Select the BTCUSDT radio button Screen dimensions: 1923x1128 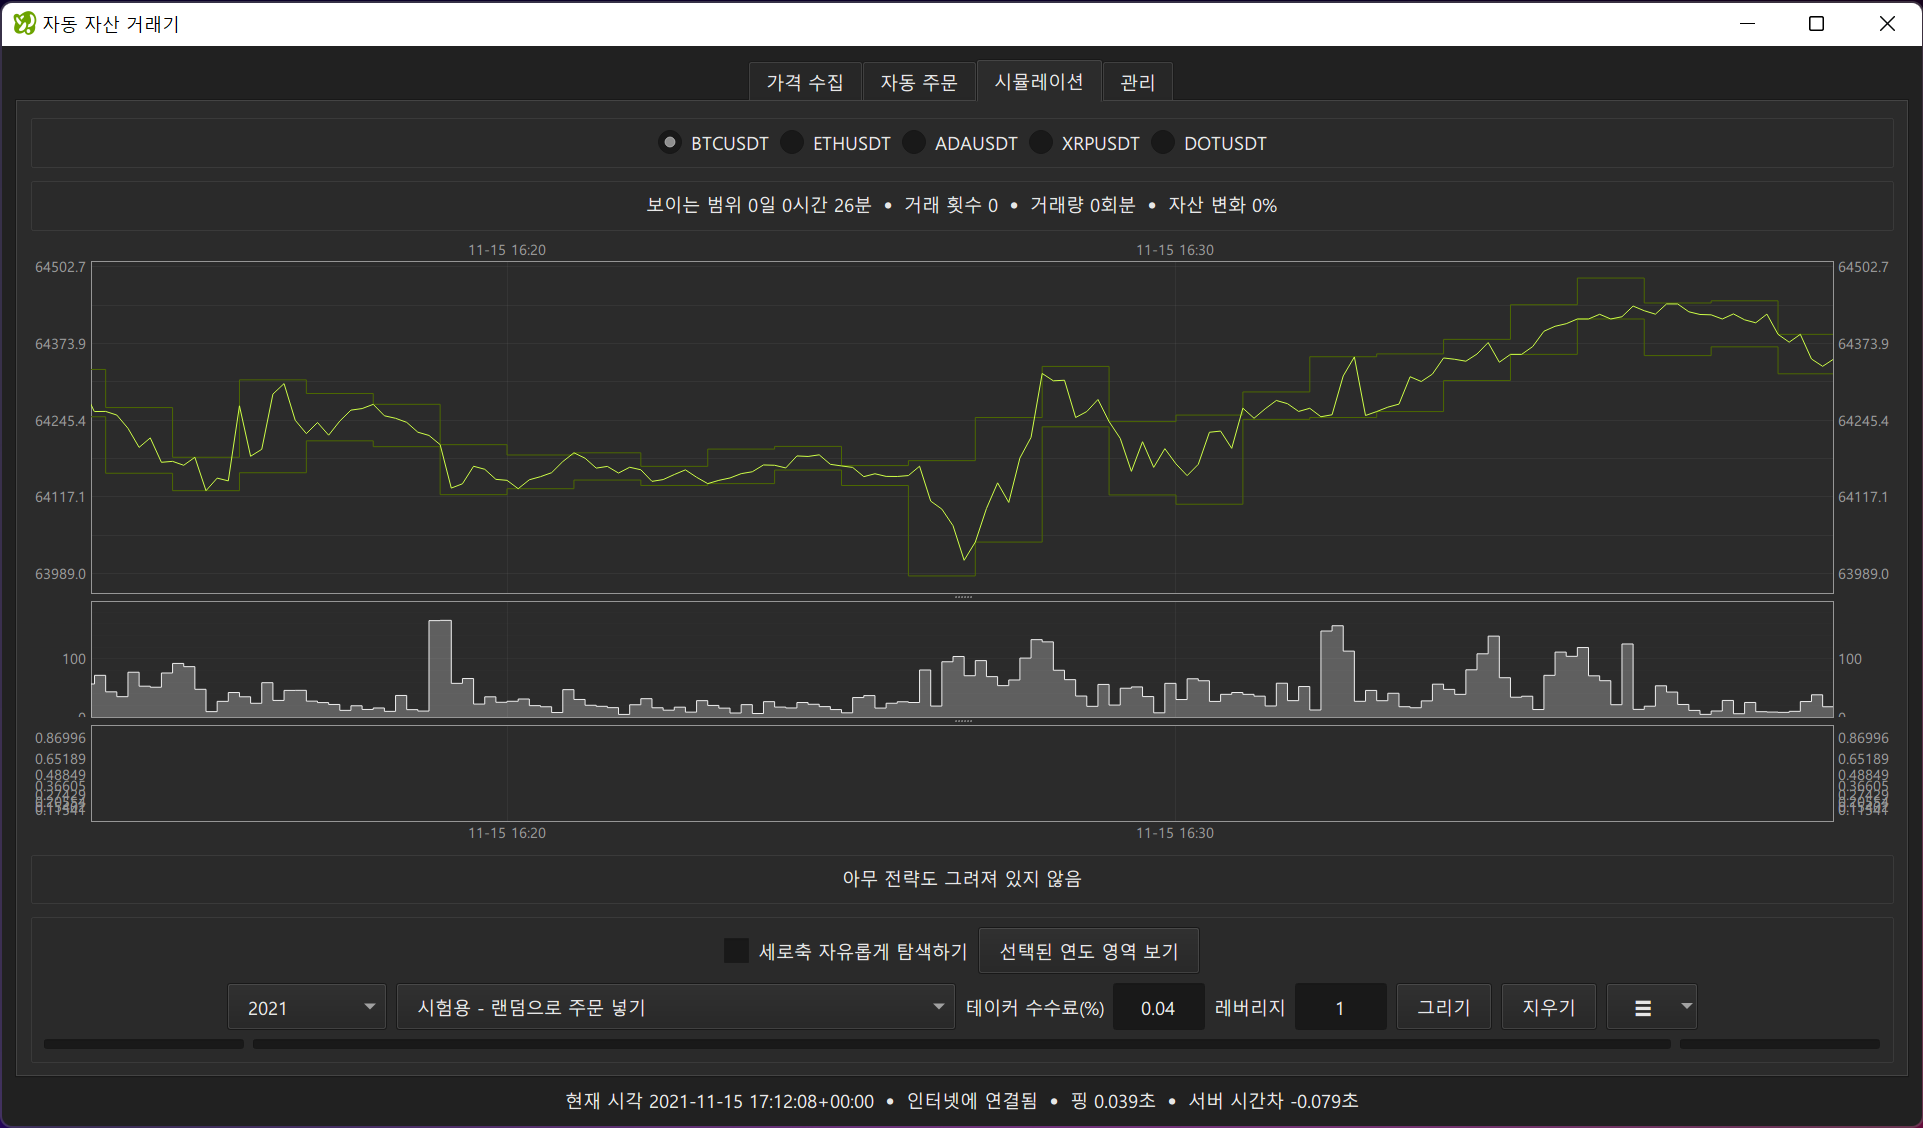click(670, 143)
